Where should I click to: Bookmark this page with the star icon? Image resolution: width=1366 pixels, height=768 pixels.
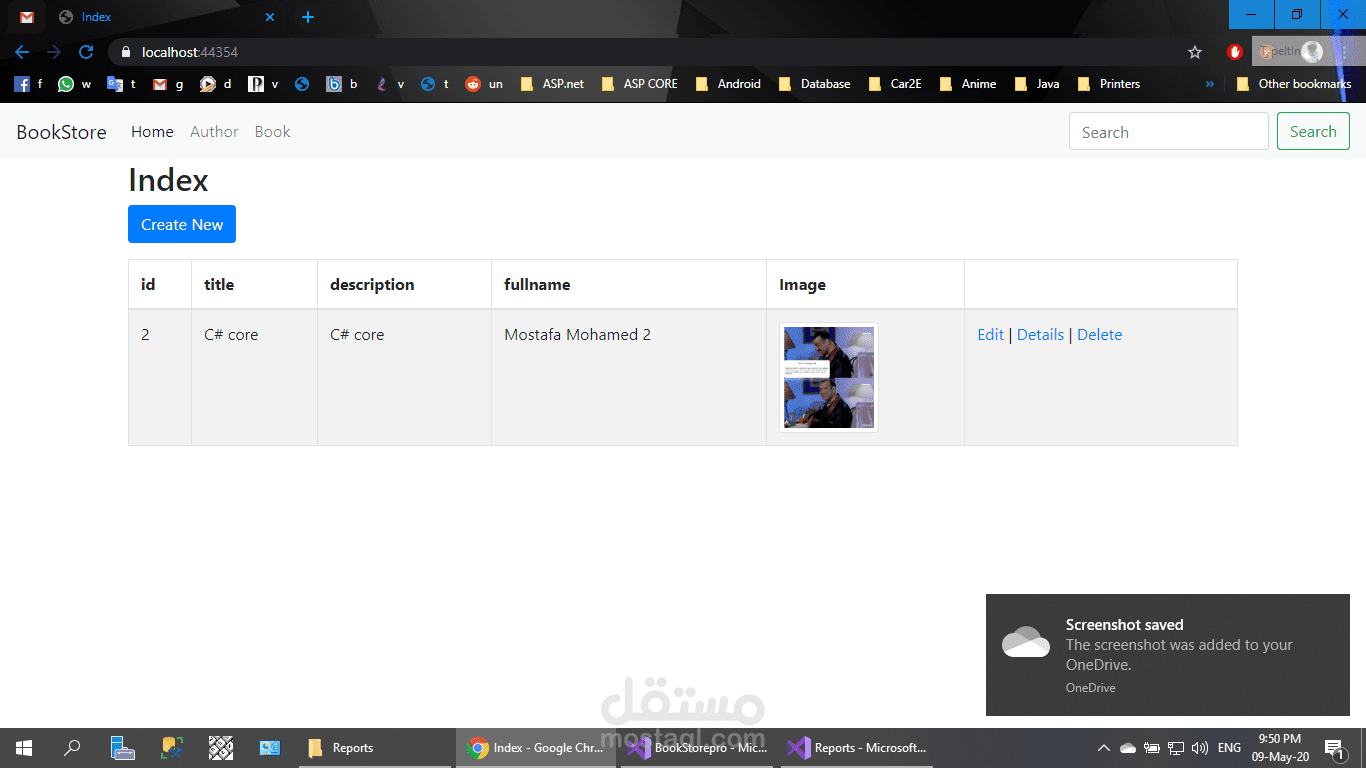(1195, 51)
